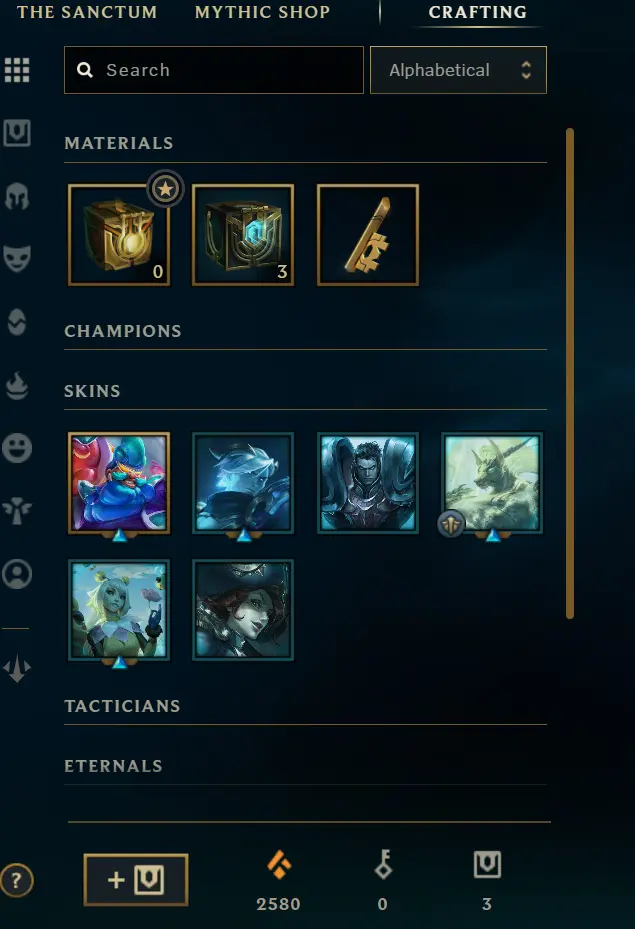Select the golden Hextech key material
This screenshot has width=635, height=929.
click(368, 235)
